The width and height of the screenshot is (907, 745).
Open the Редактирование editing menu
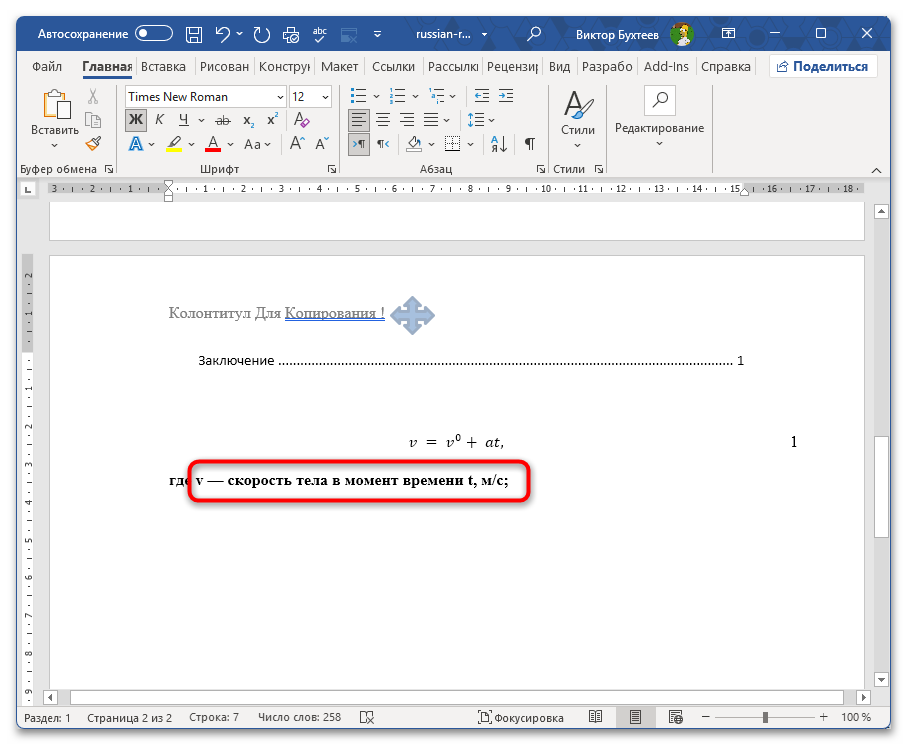tap(659, 118)
